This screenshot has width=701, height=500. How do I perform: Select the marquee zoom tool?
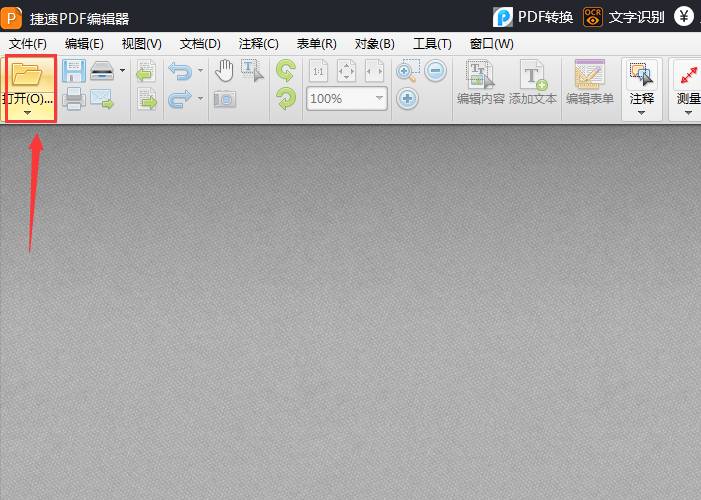coord(407,71)
